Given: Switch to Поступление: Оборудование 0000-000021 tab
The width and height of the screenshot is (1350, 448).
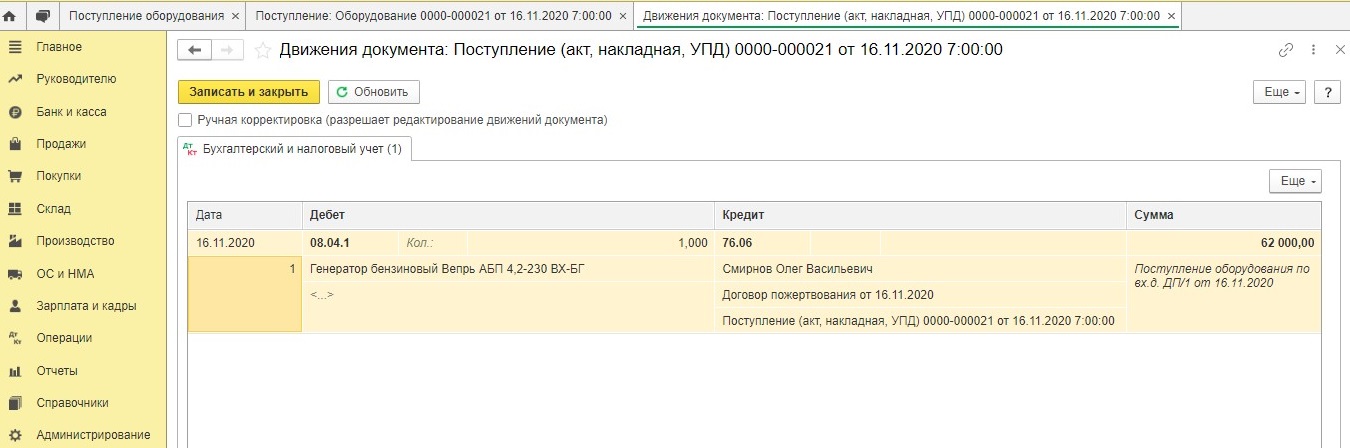Looking at the screenshot, I should 432,17.
